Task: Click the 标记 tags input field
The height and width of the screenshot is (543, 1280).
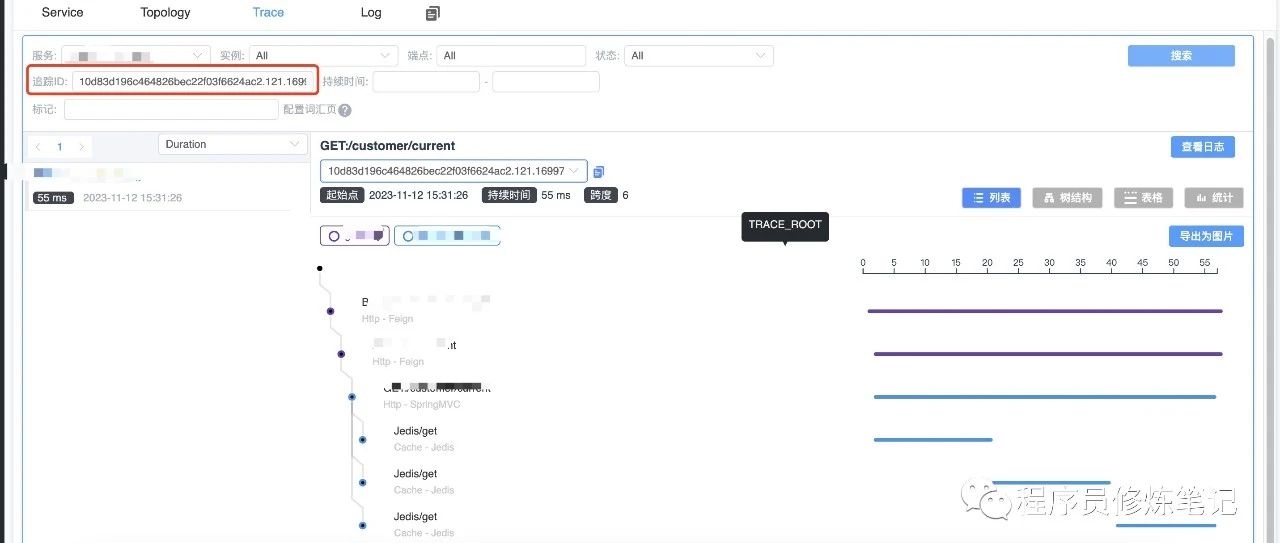Action: click(x=171, y=110)
